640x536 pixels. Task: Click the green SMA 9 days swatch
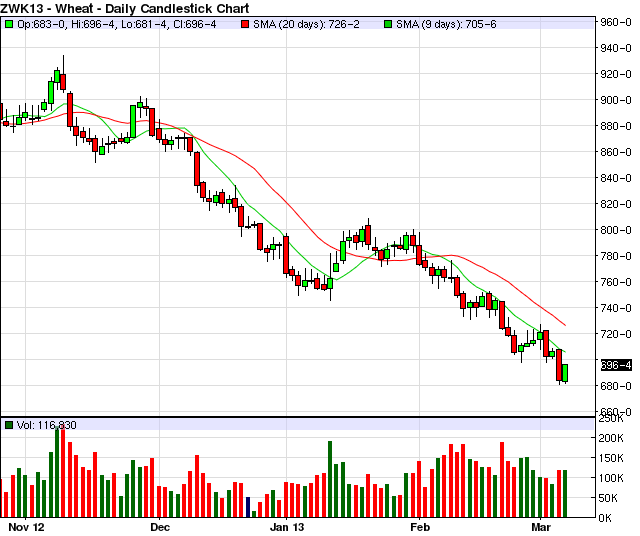click(388, 24)
